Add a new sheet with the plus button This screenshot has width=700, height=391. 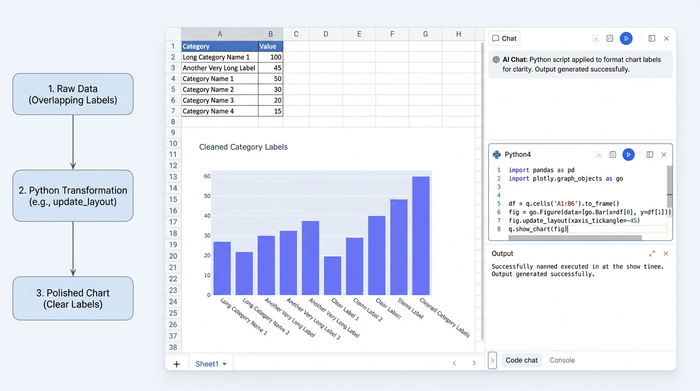point(177,364)
